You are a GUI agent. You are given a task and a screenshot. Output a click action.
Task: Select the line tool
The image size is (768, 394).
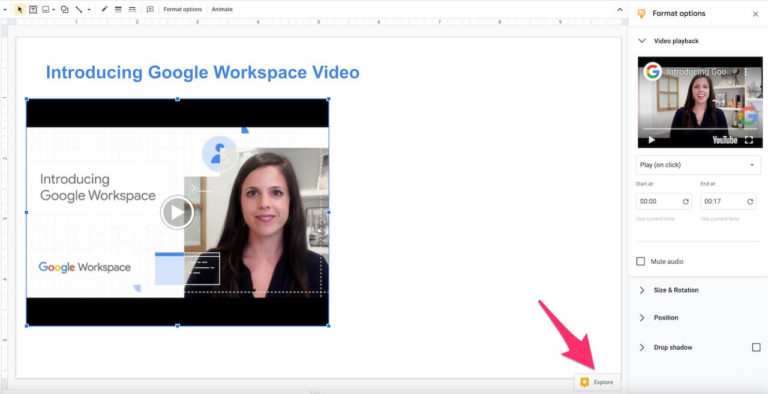(79, 9)
